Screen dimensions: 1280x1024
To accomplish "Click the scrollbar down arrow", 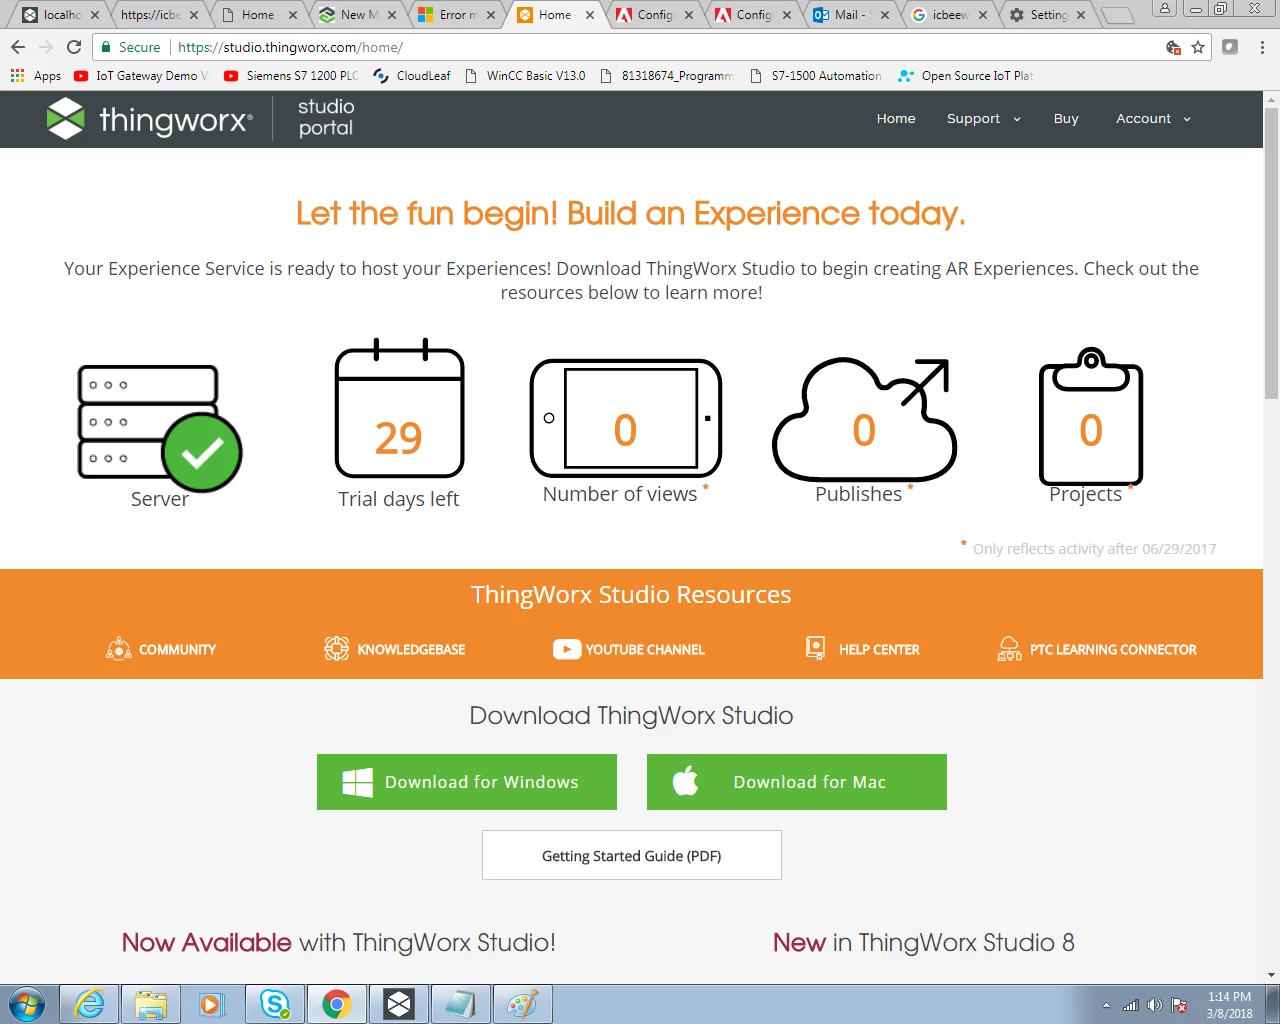I will [1271, 975].
